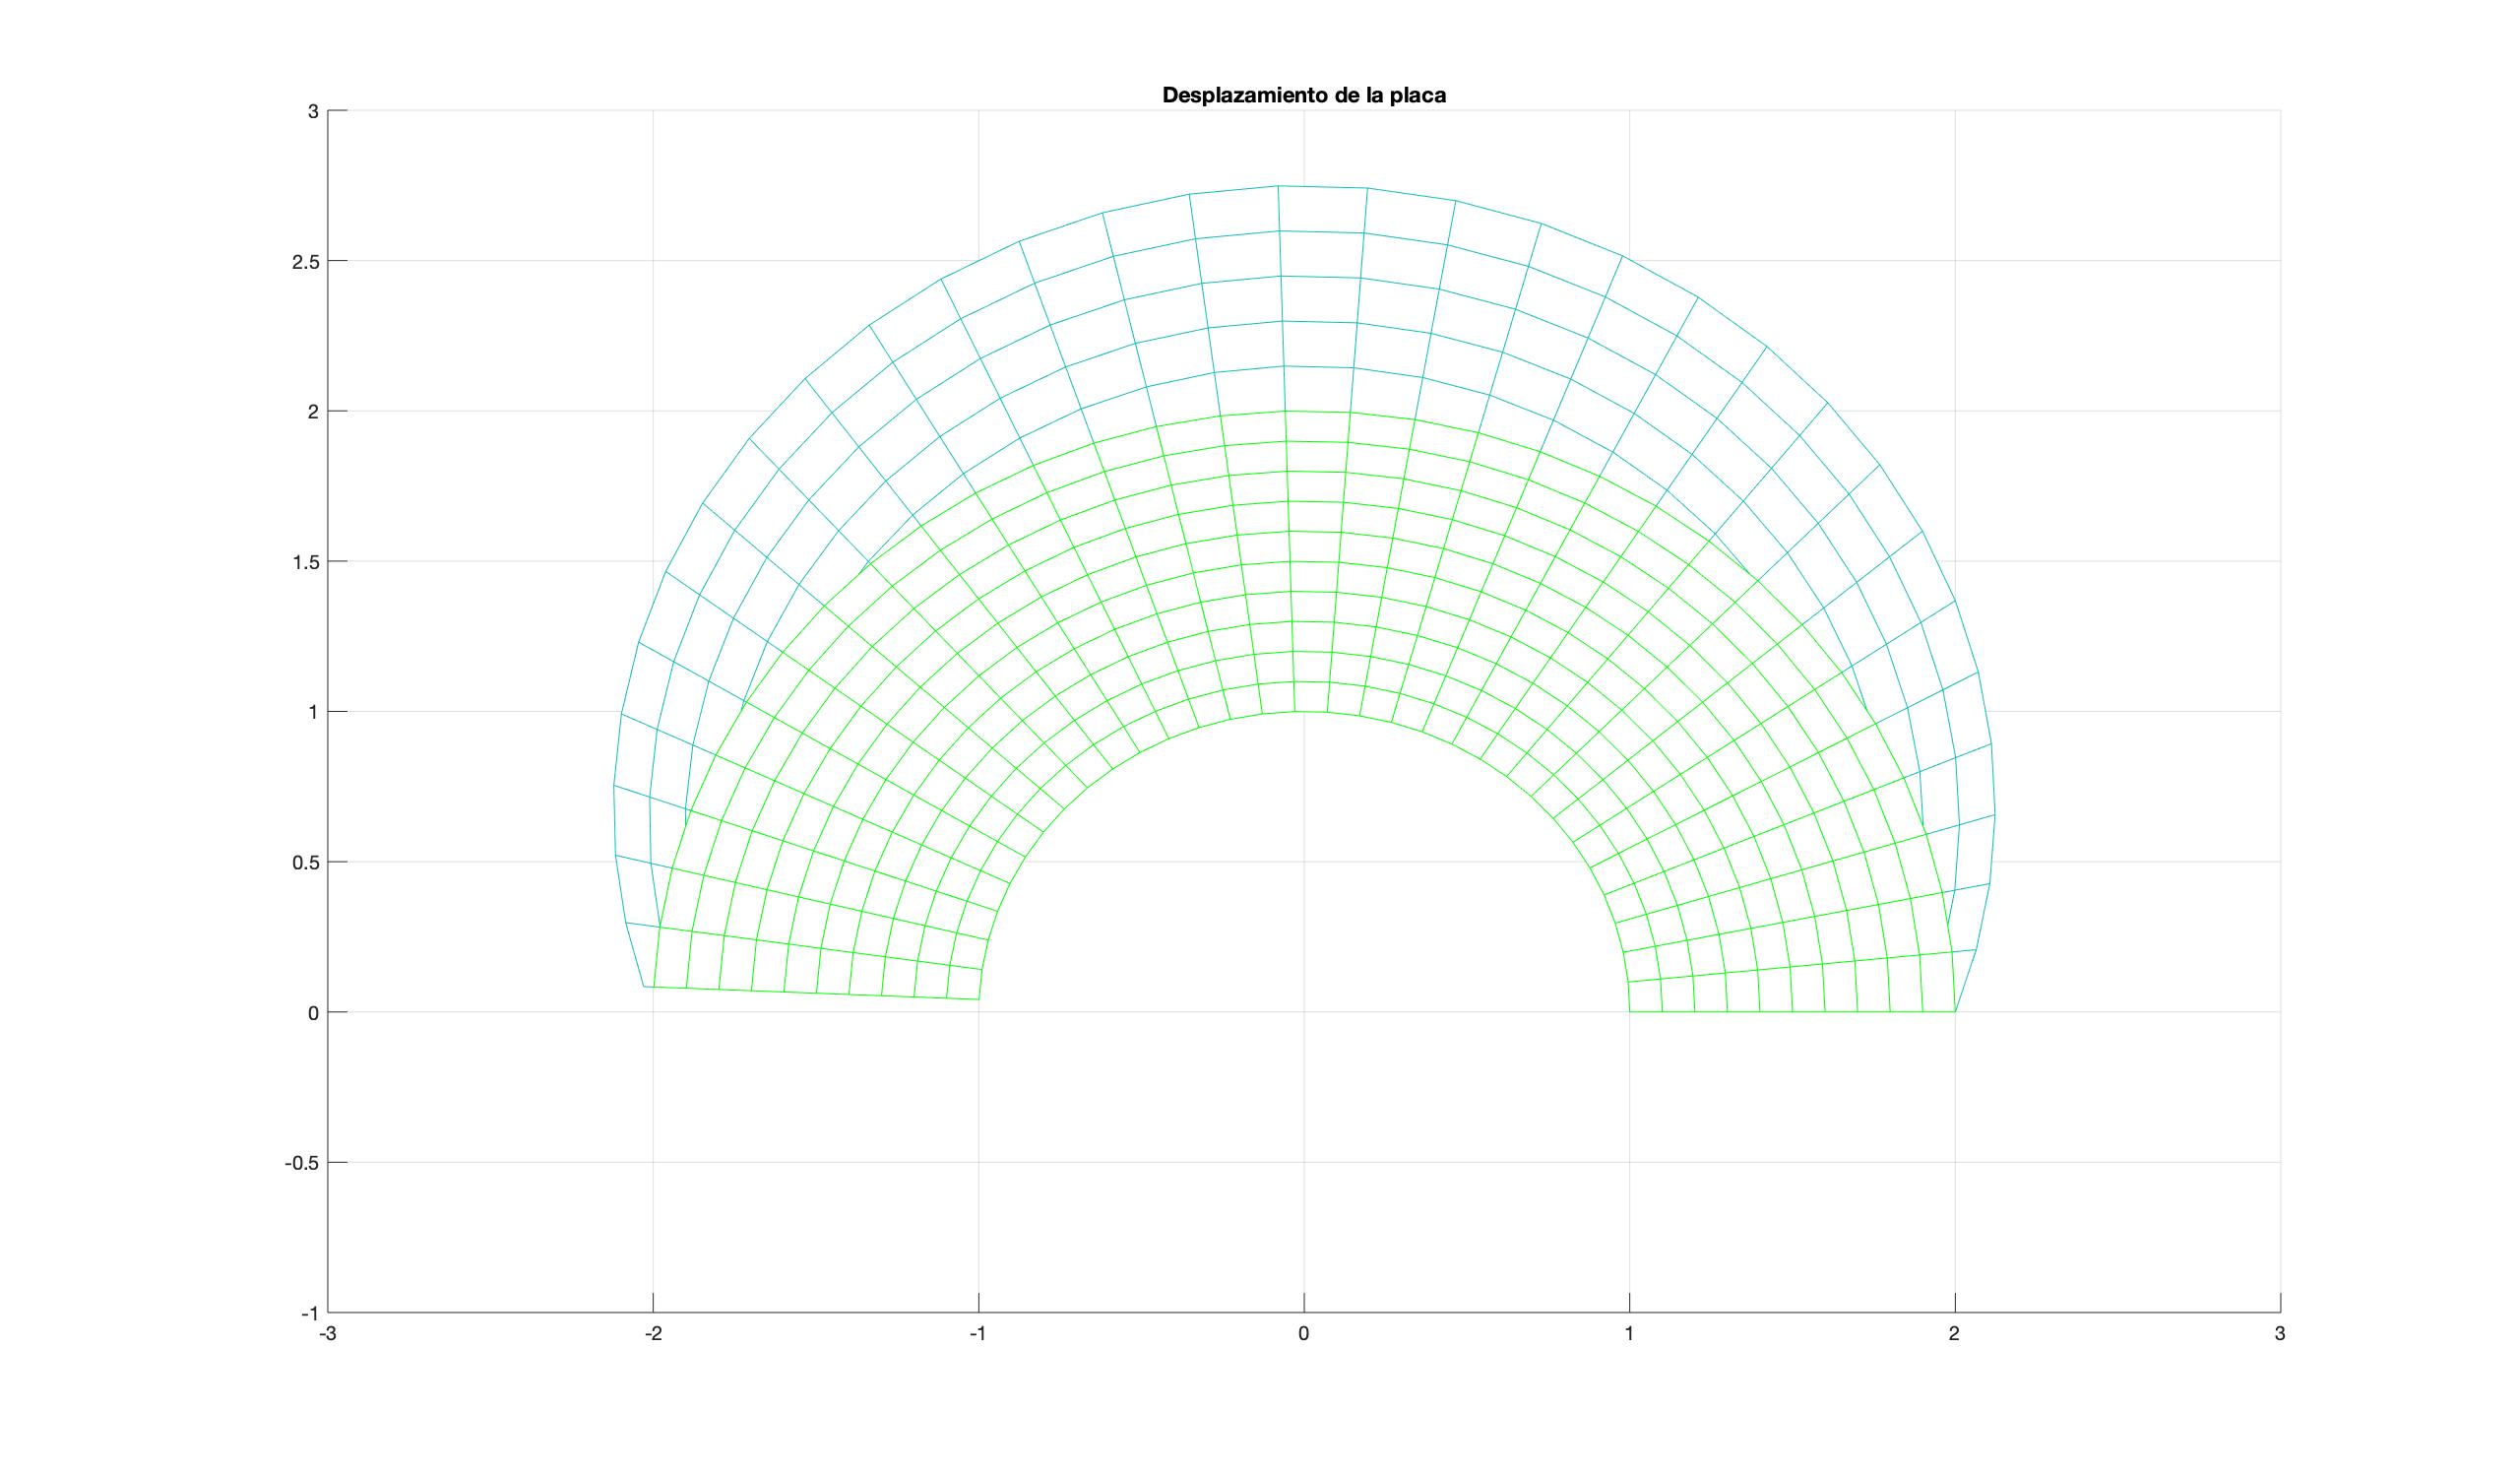Click the plot title "Desplazamiento de la placa"
Viewport: 2520px width, 1475px height.
(x=1304, y=96)
